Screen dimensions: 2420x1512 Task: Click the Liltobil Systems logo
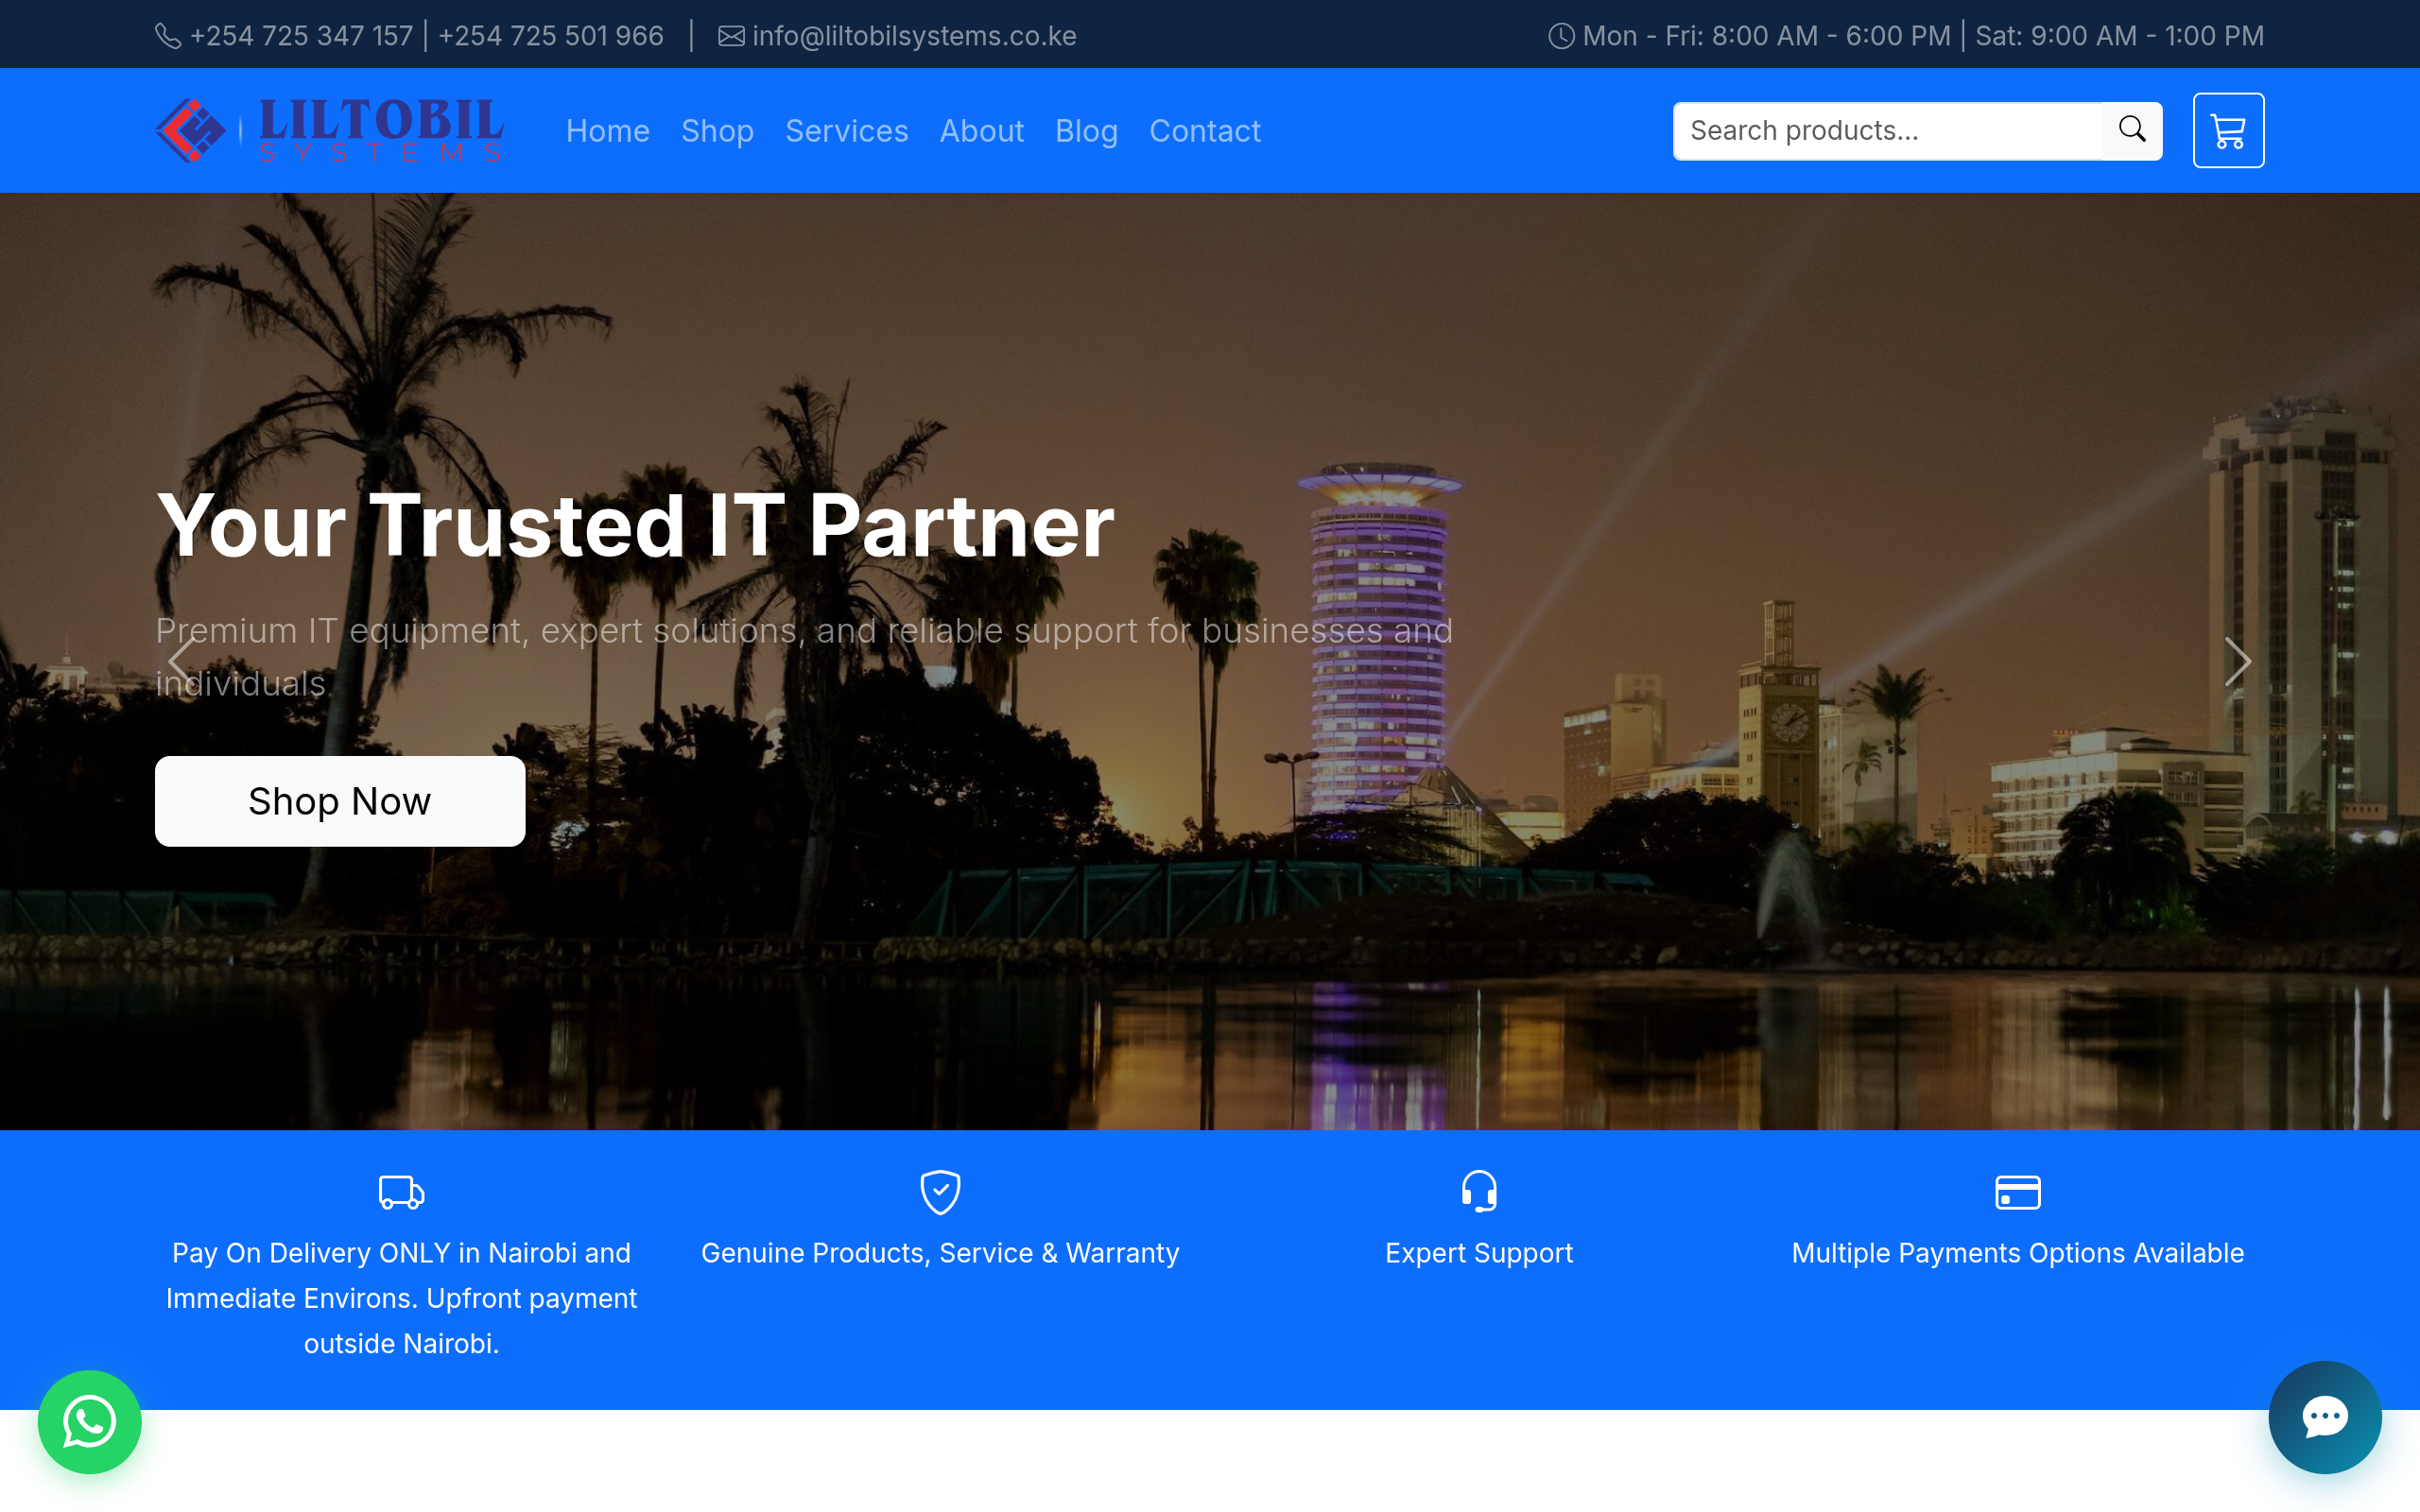[x=330, y=130]
